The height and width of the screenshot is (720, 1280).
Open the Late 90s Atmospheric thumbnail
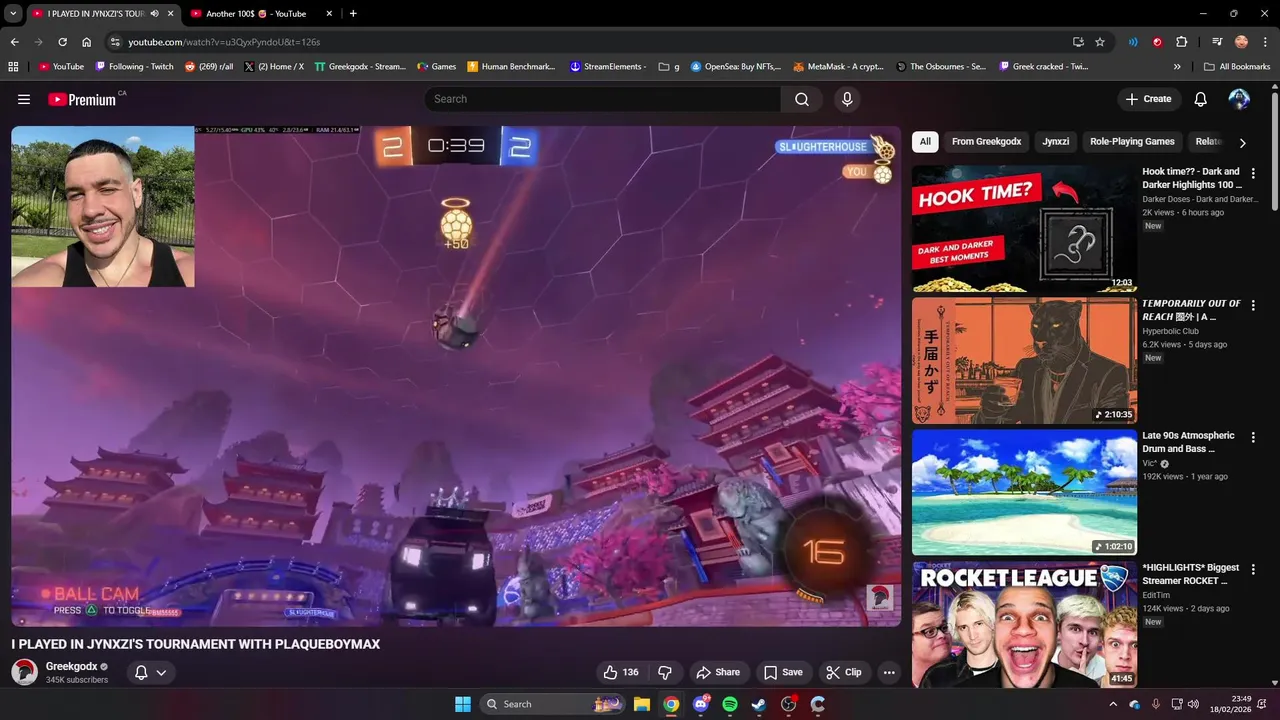(x=1024, y=492)
